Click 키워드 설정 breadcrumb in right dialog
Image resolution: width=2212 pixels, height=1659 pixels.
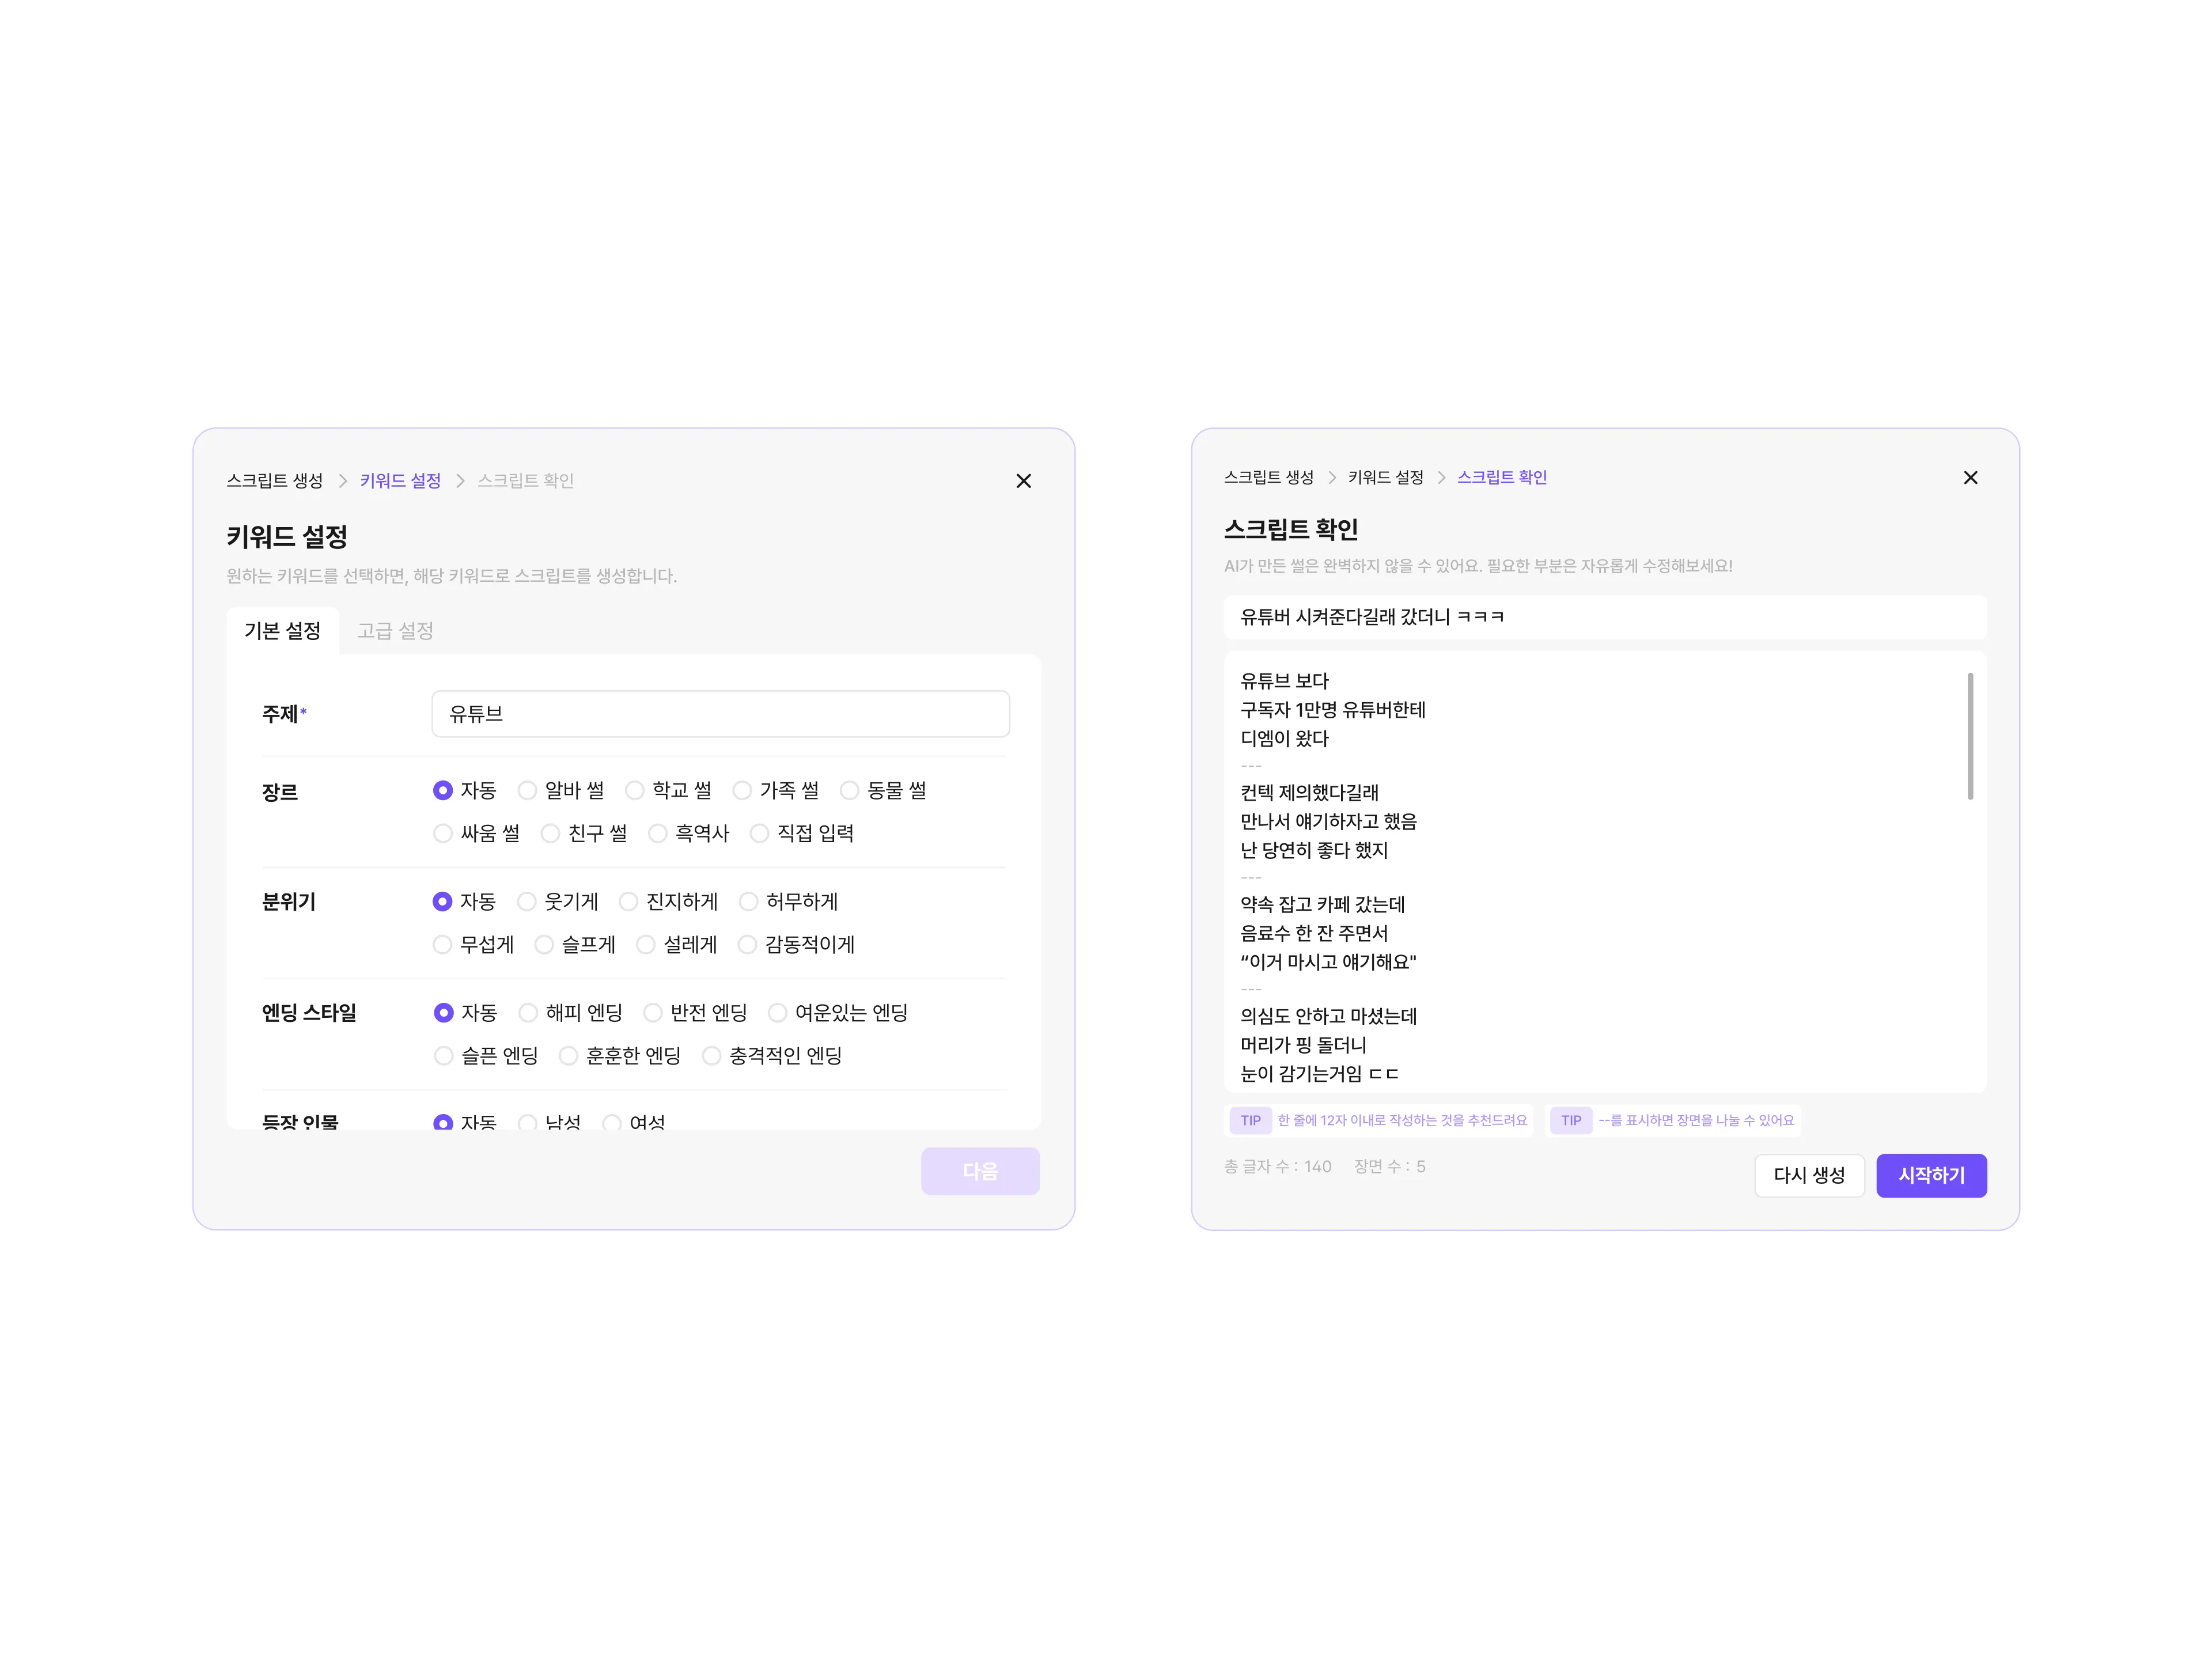1385,478
